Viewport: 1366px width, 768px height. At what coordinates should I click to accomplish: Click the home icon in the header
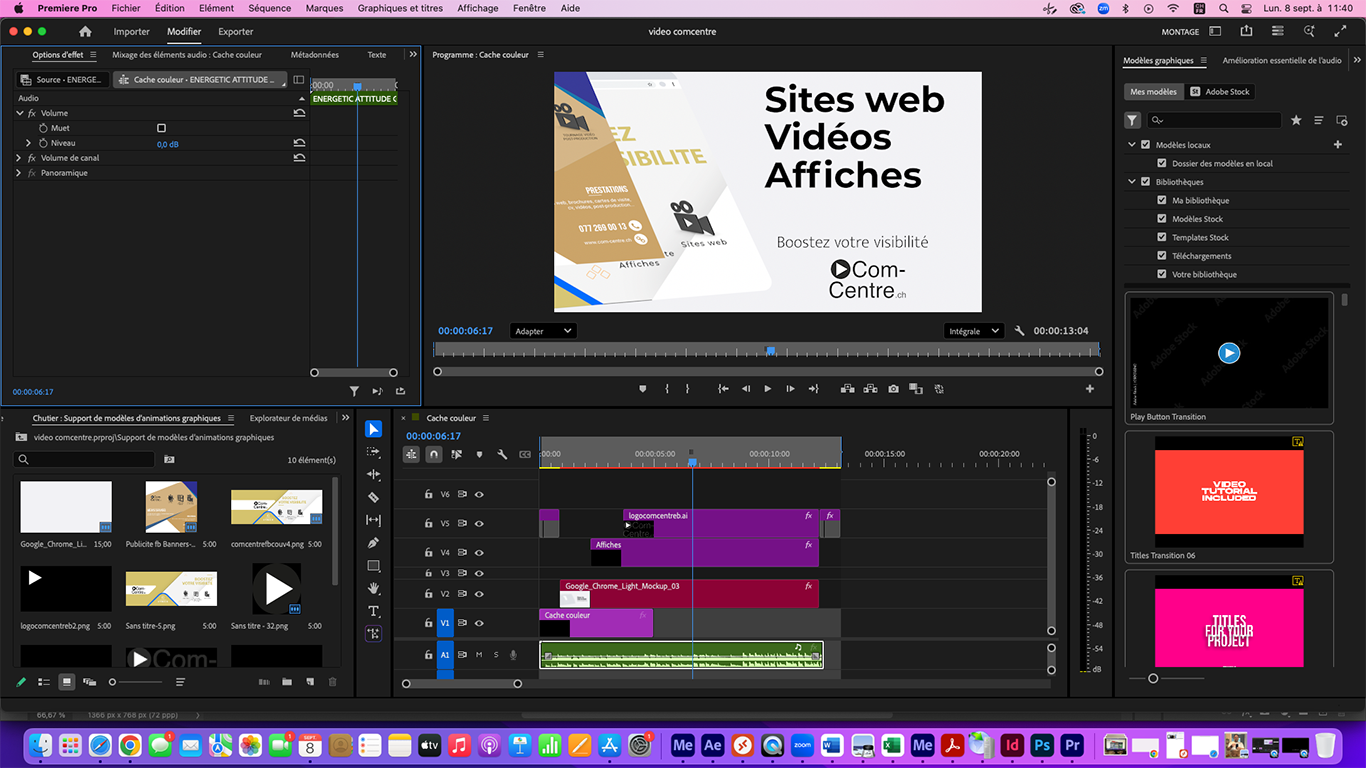click(85, 32)
